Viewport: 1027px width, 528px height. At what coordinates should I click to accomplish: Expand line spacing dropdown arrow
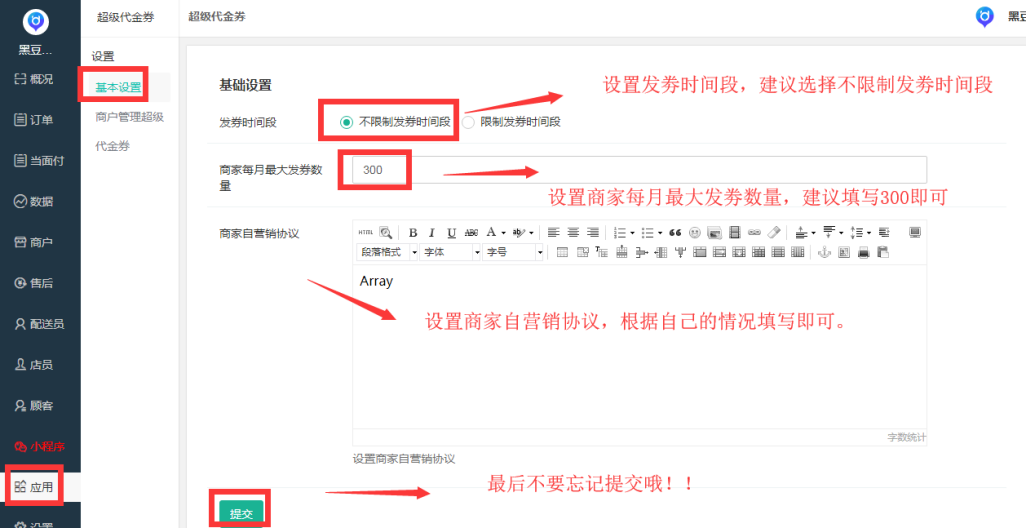click(868, 233)
